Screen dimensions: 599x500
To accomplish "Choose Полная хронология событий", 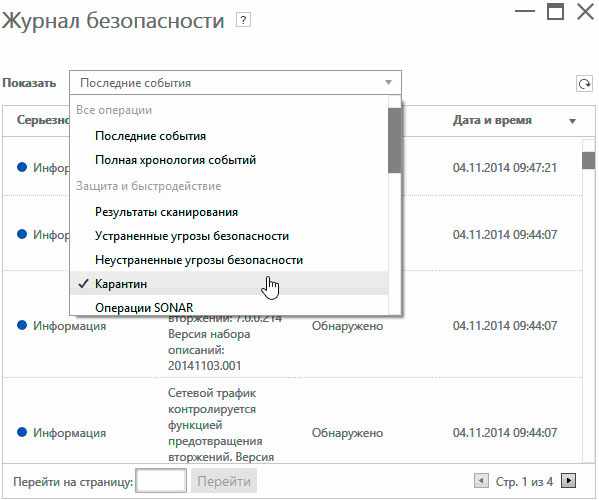I will pos(175,160).
